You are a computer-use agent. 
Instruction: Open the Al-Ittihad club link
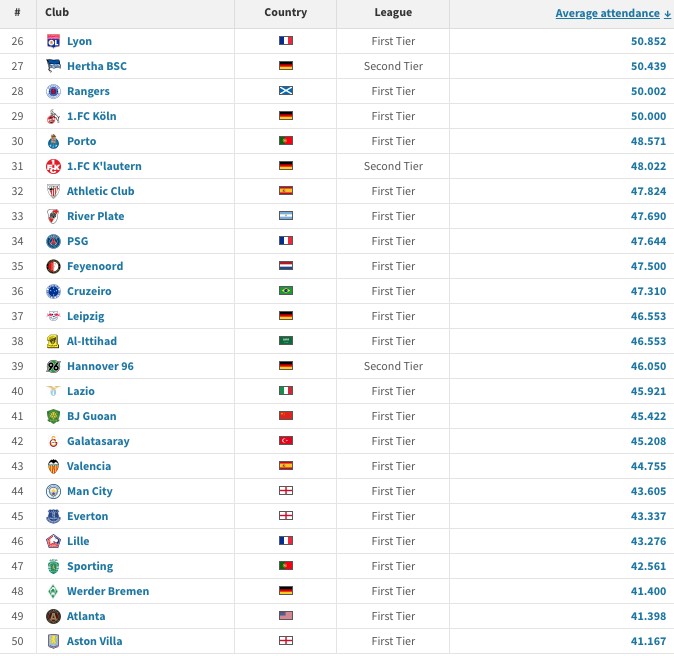tap(92, 341)
